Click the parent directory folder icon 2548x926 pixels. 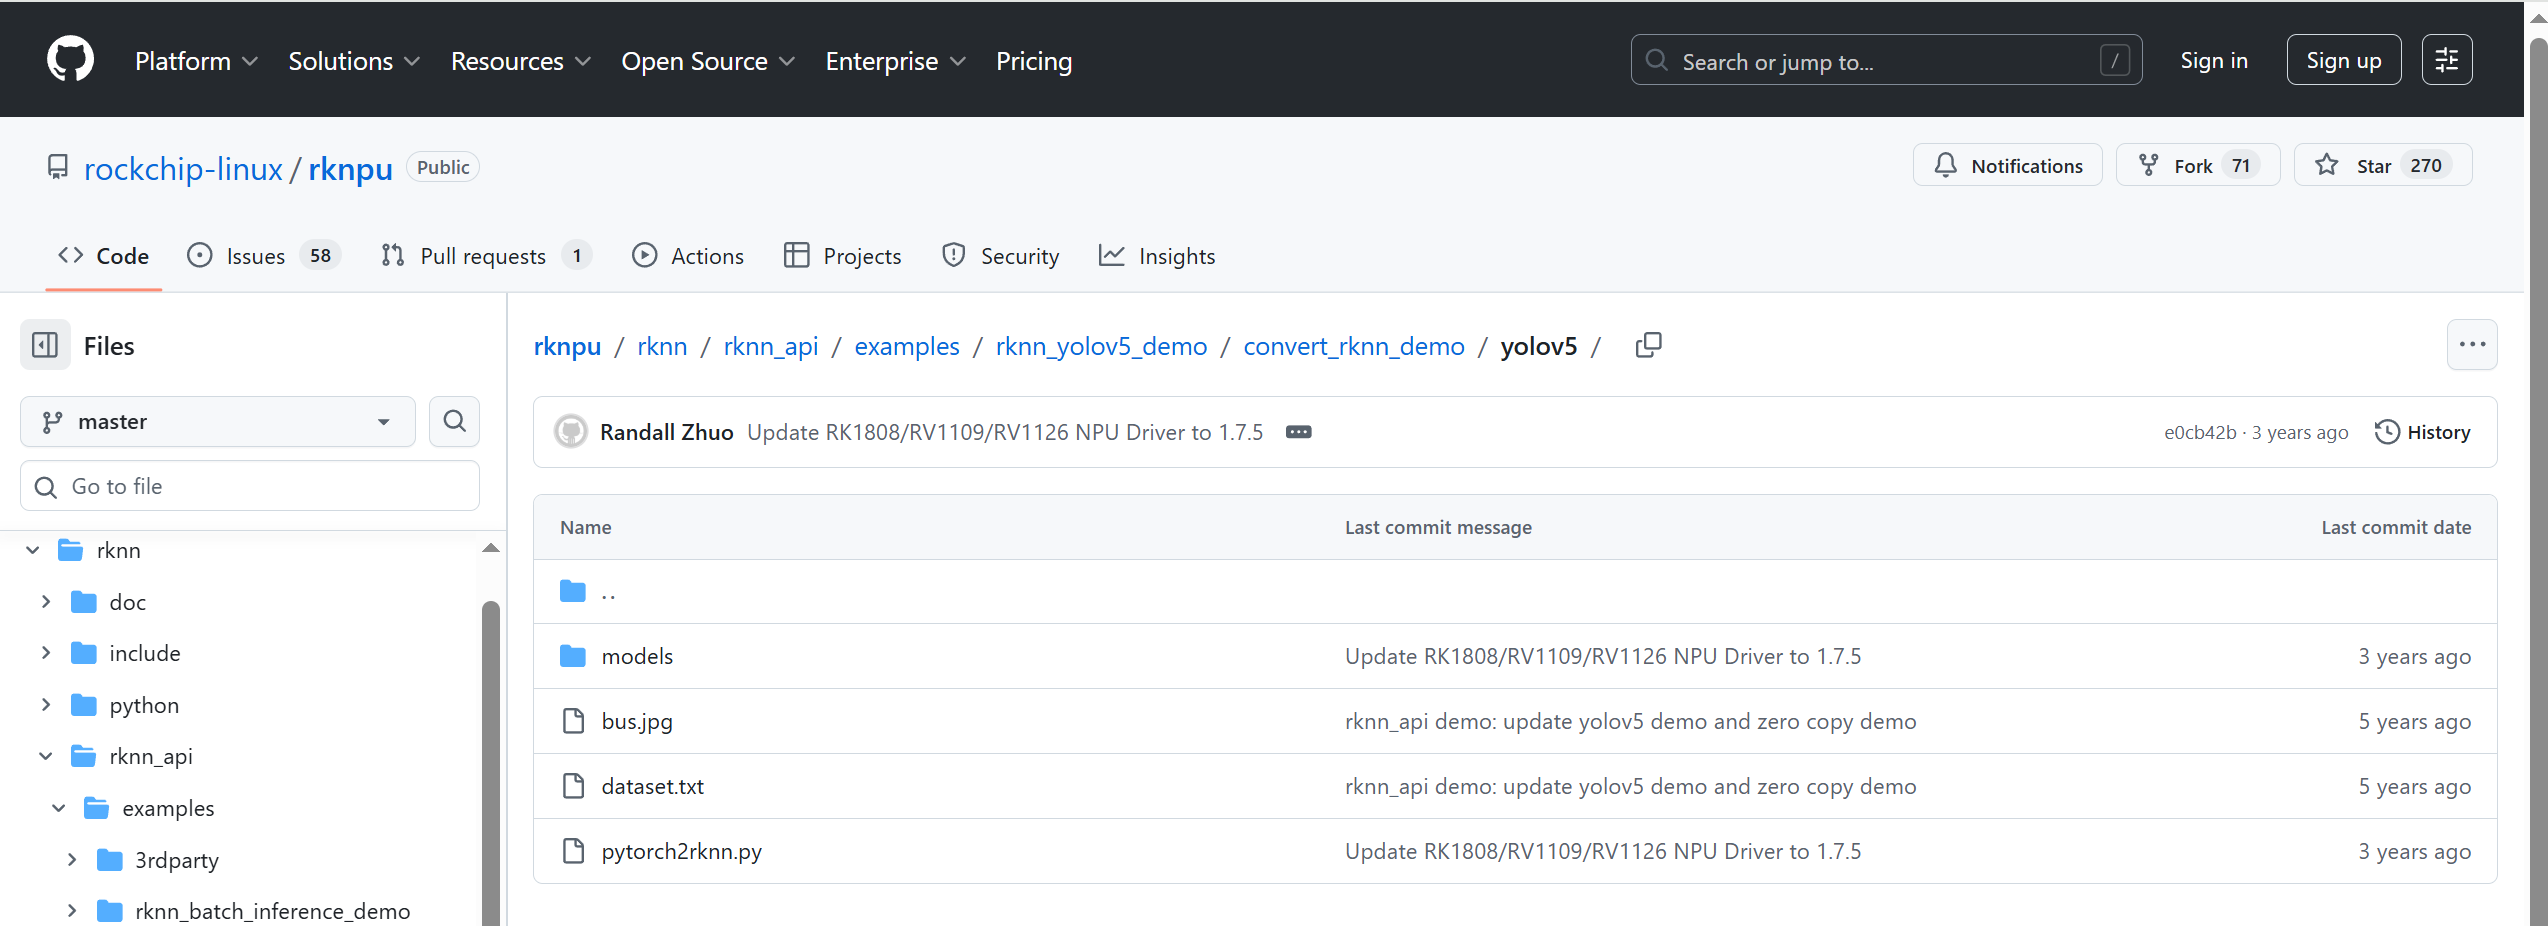click(x=573, y=591)
